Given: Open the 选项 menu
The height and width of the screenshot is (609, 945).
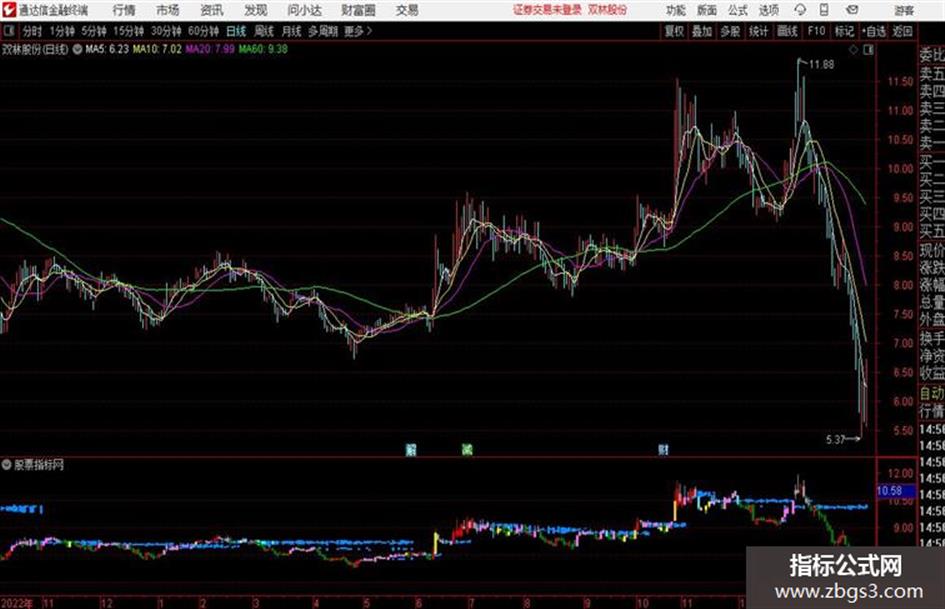Looking at the screenshot, I should point(769,10).
